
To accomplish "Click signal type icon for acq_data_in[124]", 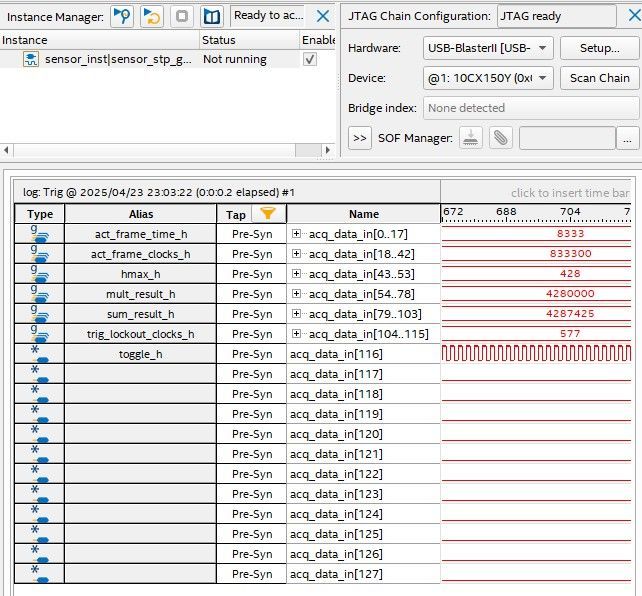I will pos(39,514).
